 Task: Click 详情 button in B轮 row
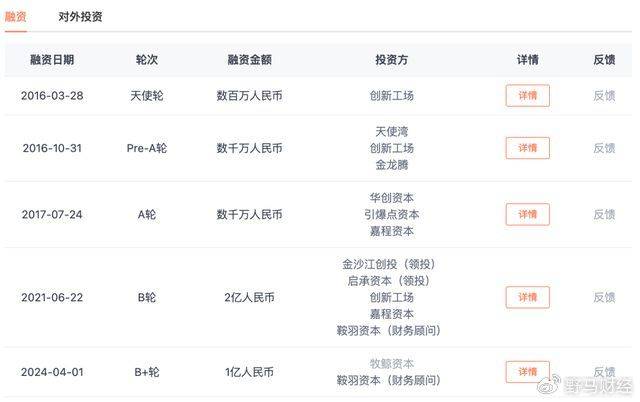click(x=527, y=297)
